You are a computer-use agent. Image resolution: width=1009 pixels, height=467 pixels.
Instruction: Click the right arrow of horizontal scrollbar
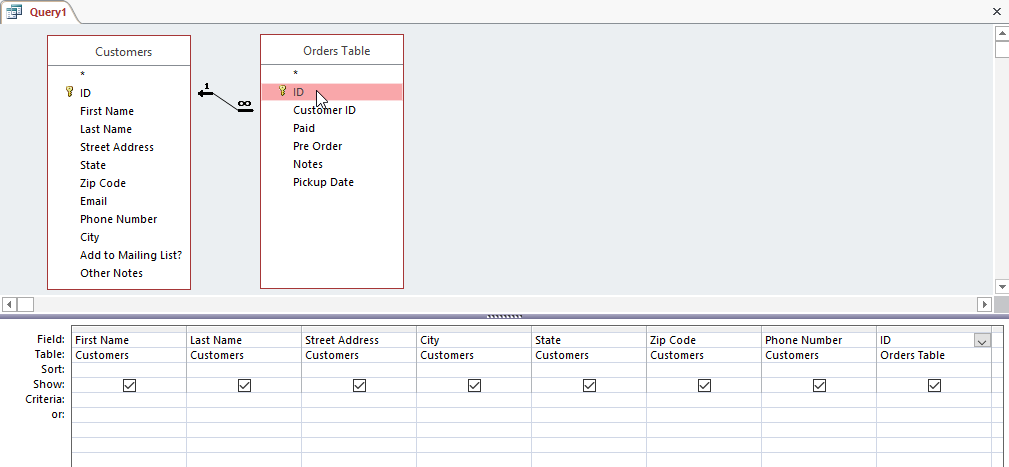tap(985, 304)
